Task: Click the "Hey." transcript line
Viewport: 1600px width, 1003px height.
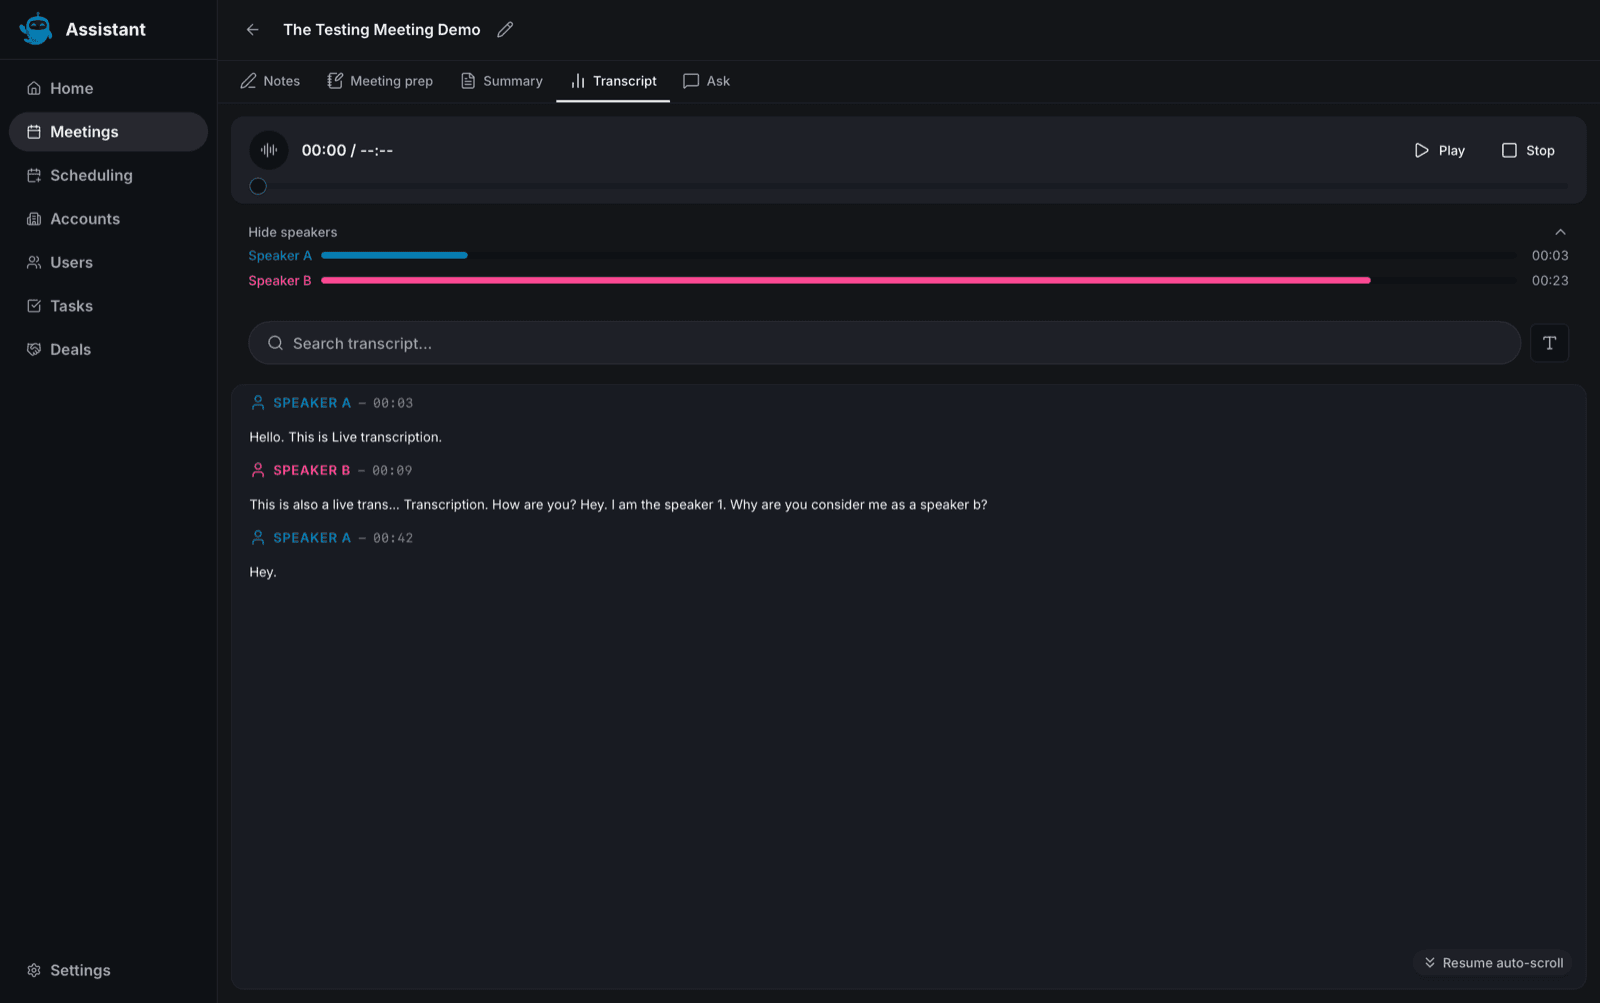Action: (263, 572)
